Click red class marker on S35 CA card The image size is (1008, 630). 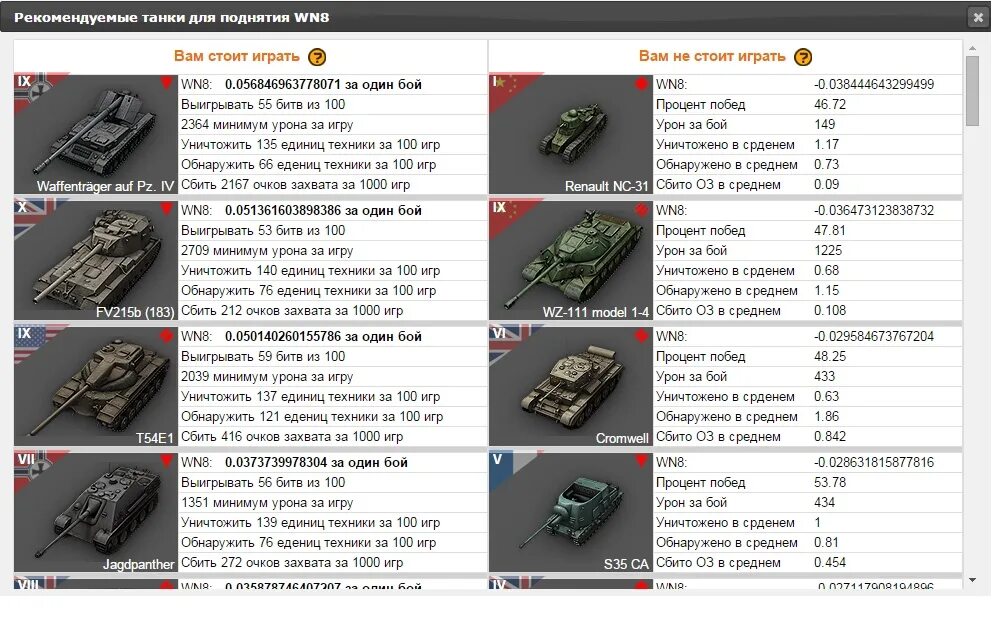click(x=641, y=461)
